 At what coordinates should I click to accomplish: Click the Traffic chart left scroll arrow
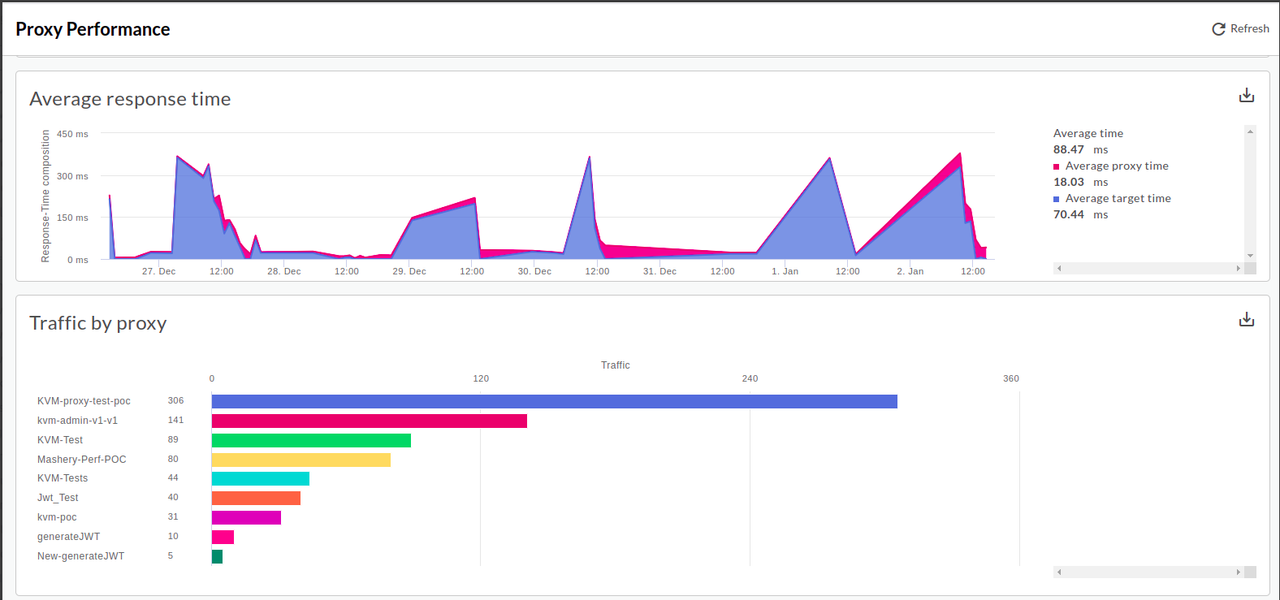point(1058,572)
